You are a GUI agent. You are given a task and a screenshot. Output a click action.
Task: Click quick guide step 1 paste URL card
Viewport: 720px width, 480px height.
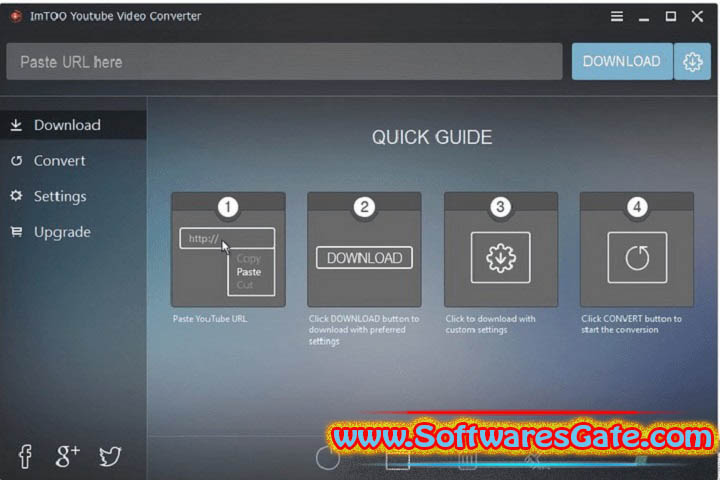pos(228,249)
